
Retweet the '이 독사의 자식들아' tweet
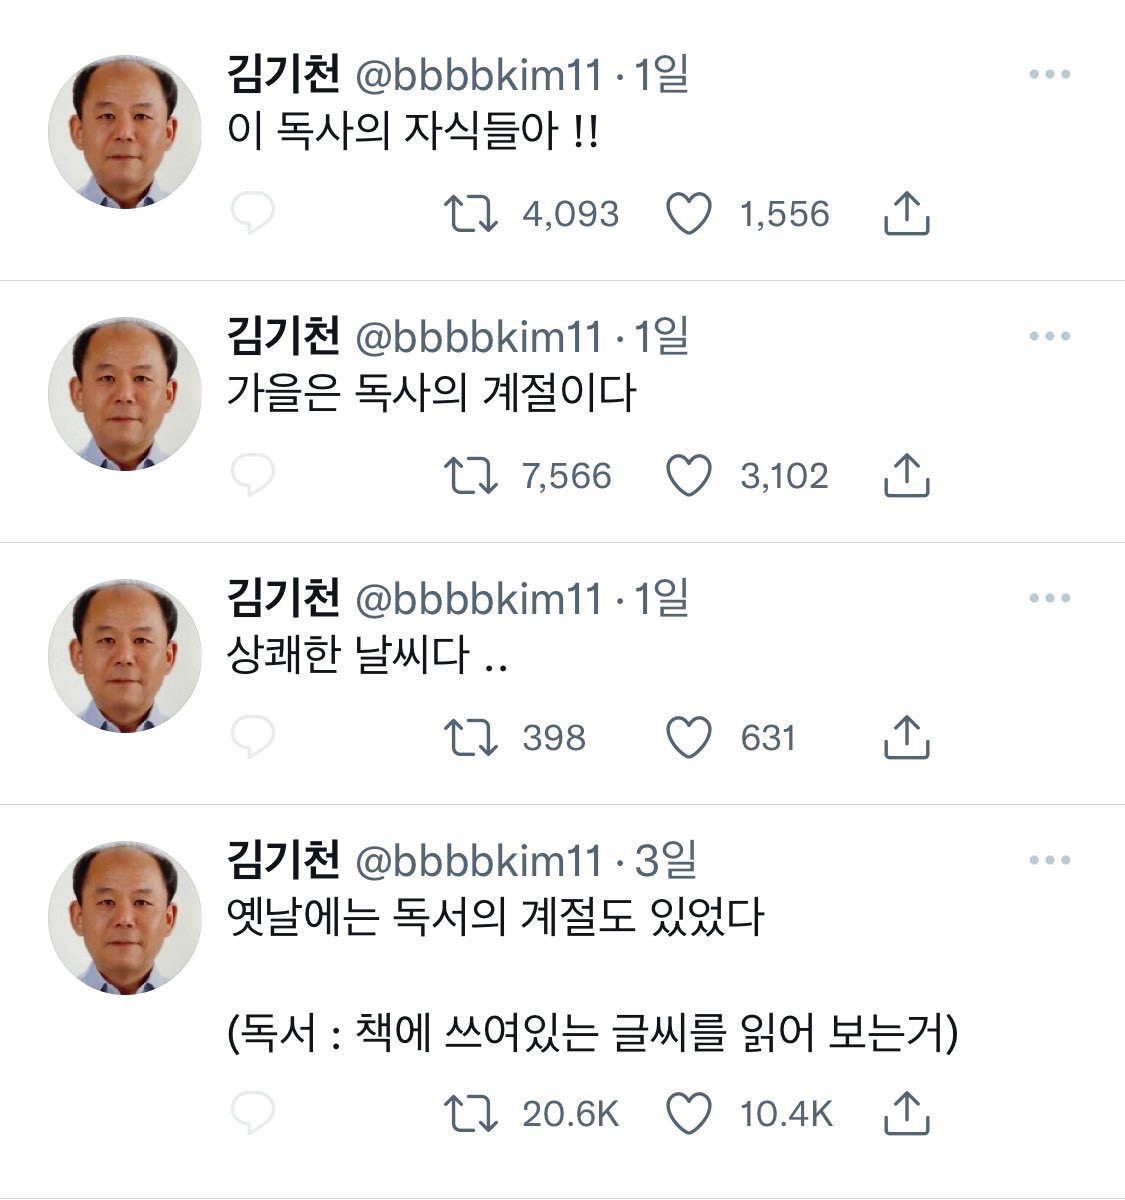[470, 214]
